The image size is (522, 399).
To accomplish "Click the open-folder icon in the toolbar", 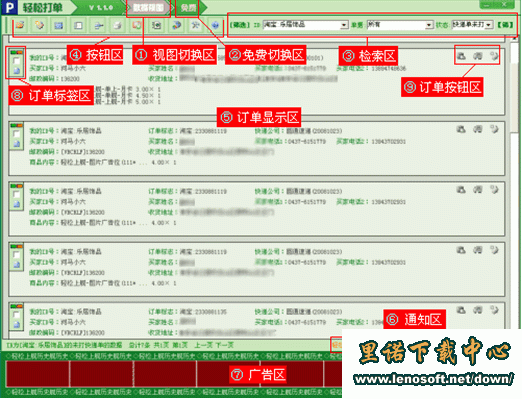I will [20, 25].
